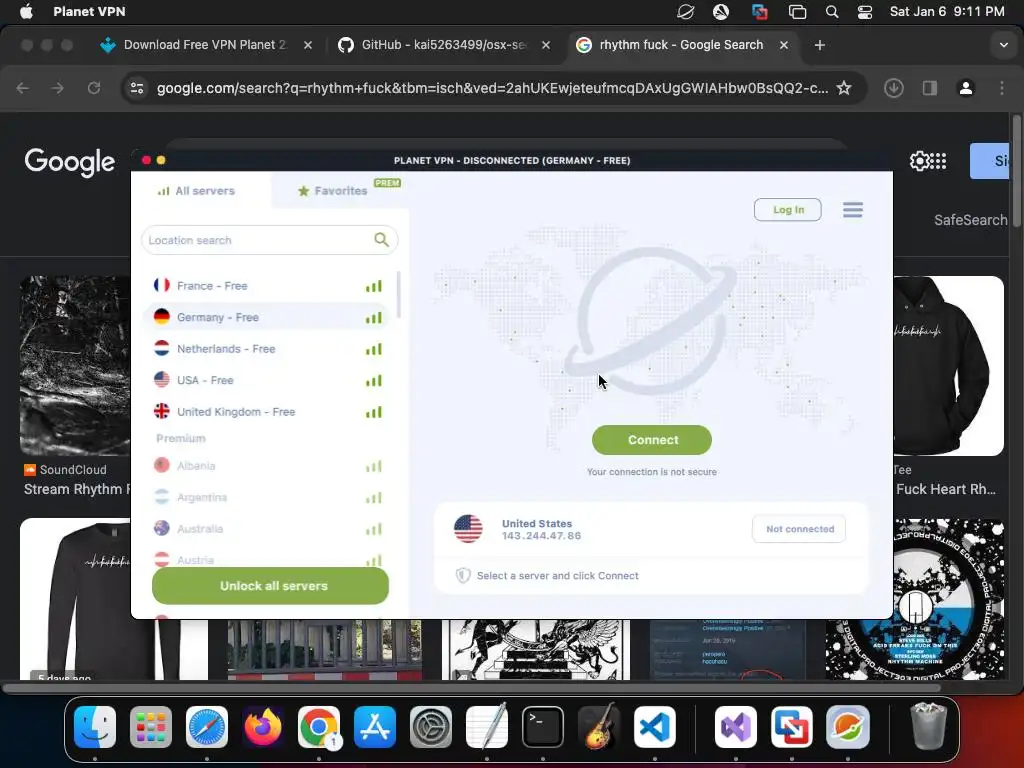Select Germany - Free server

(268, 317)
